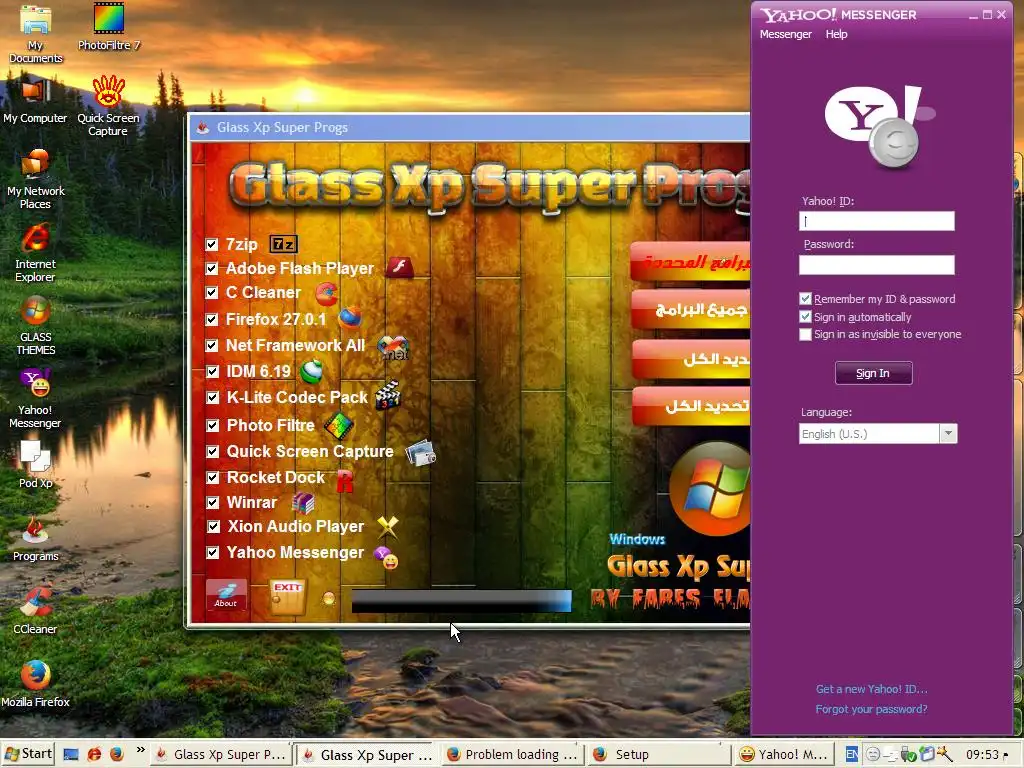Switch to Problem loading taskbar window

coord(511,754)
